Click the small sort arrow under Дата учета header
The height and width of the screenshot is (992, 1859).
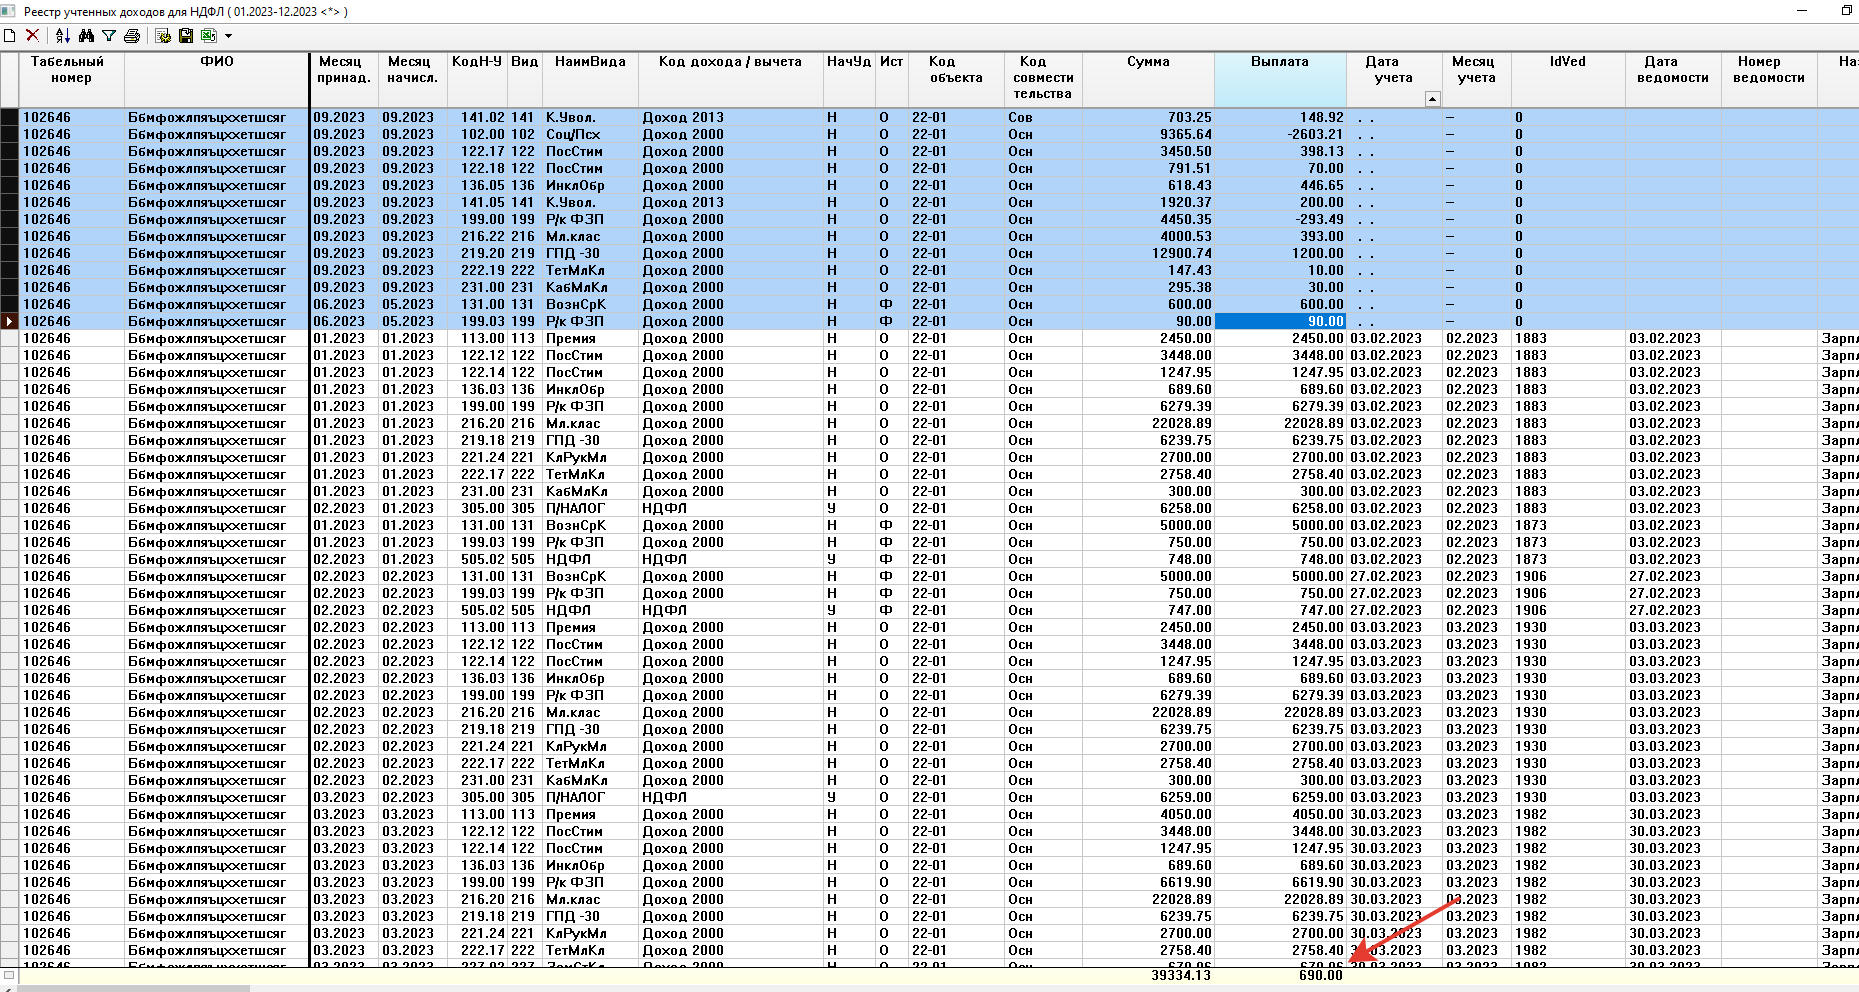(x=1433, y=99)
